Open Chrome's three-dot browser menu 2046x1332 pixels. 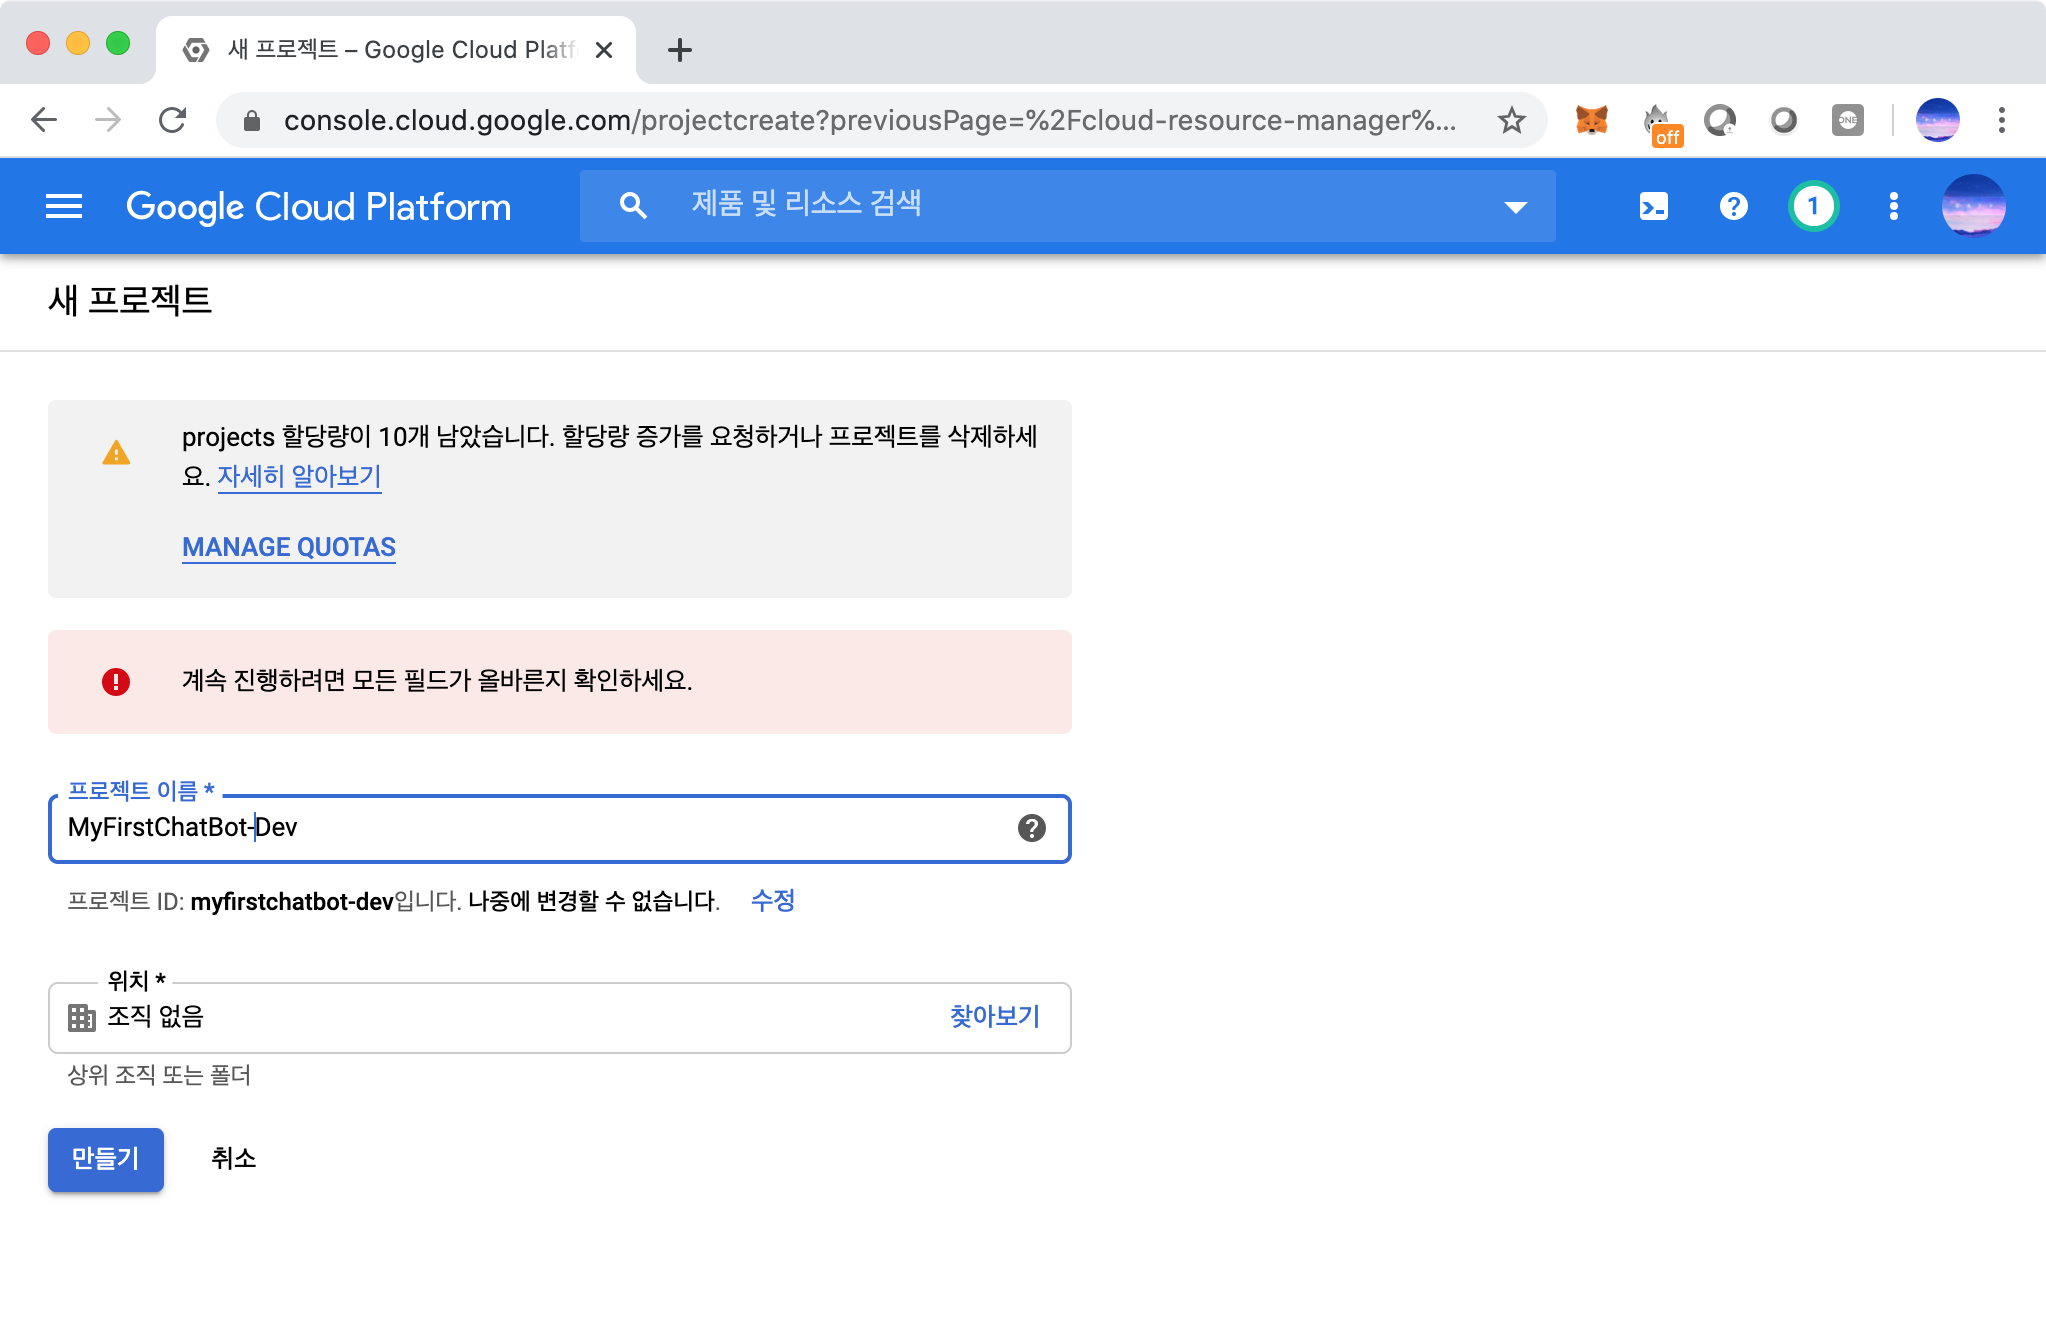point(2001,121)
